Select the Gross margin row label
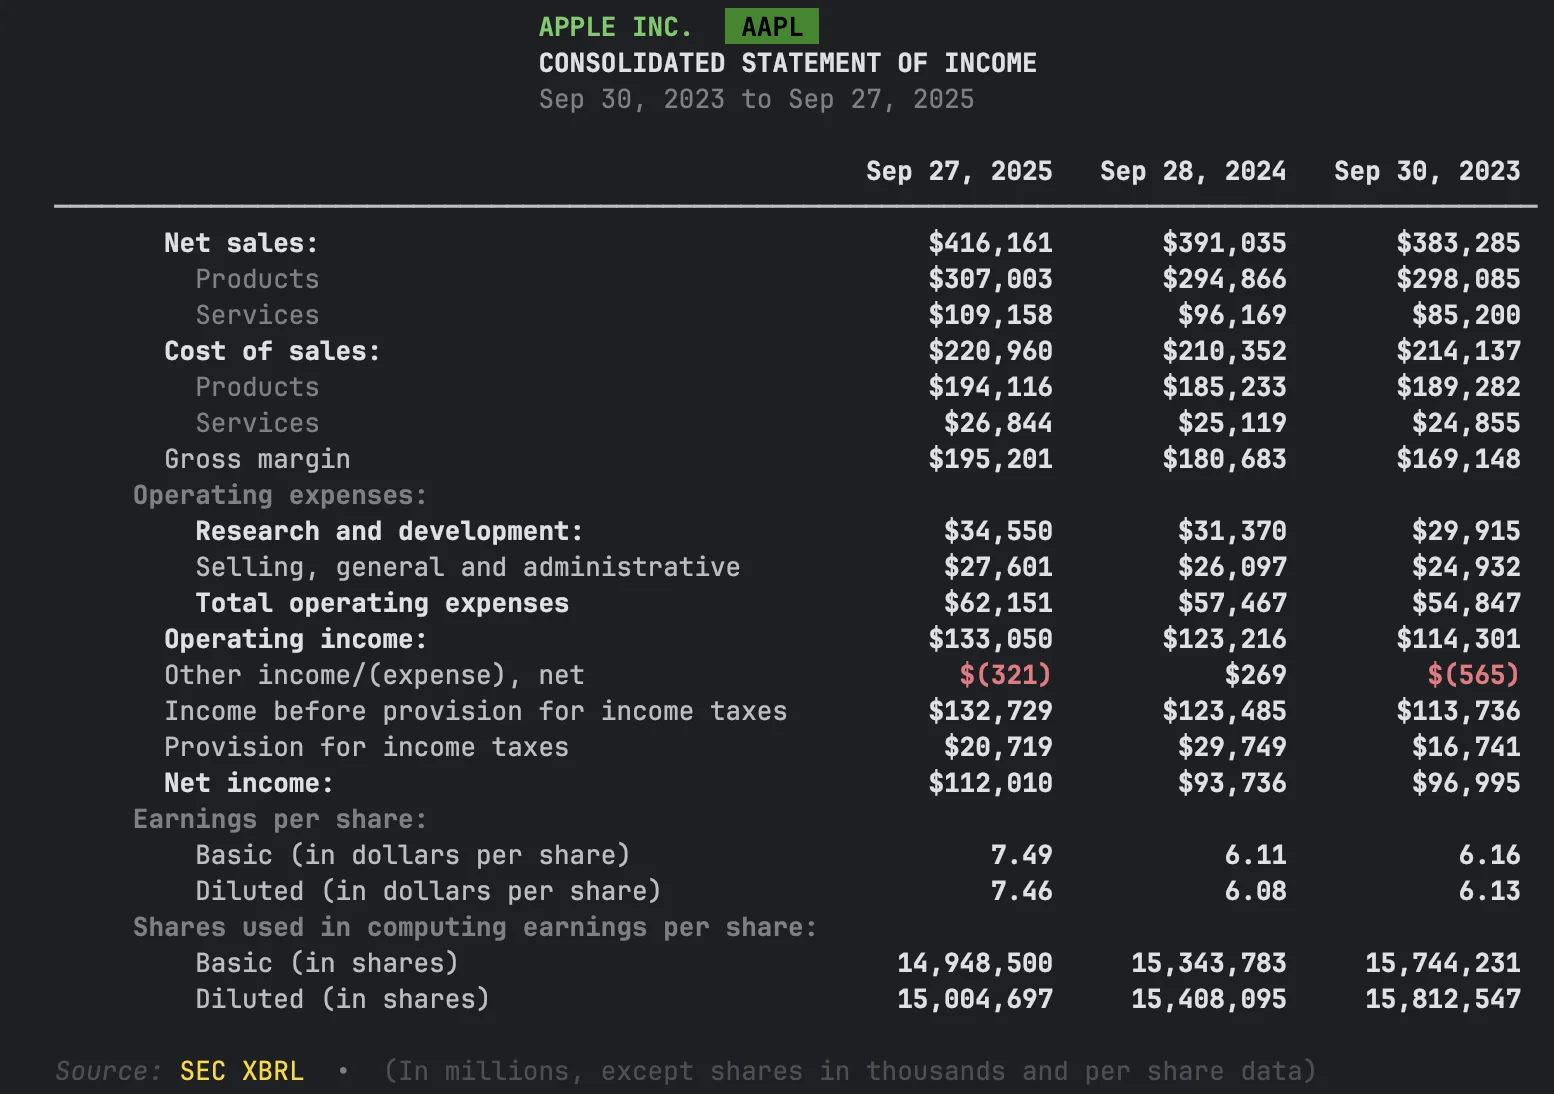Image resolution: width=1554 pixels, height=1094 pixels. click(257, 459)
